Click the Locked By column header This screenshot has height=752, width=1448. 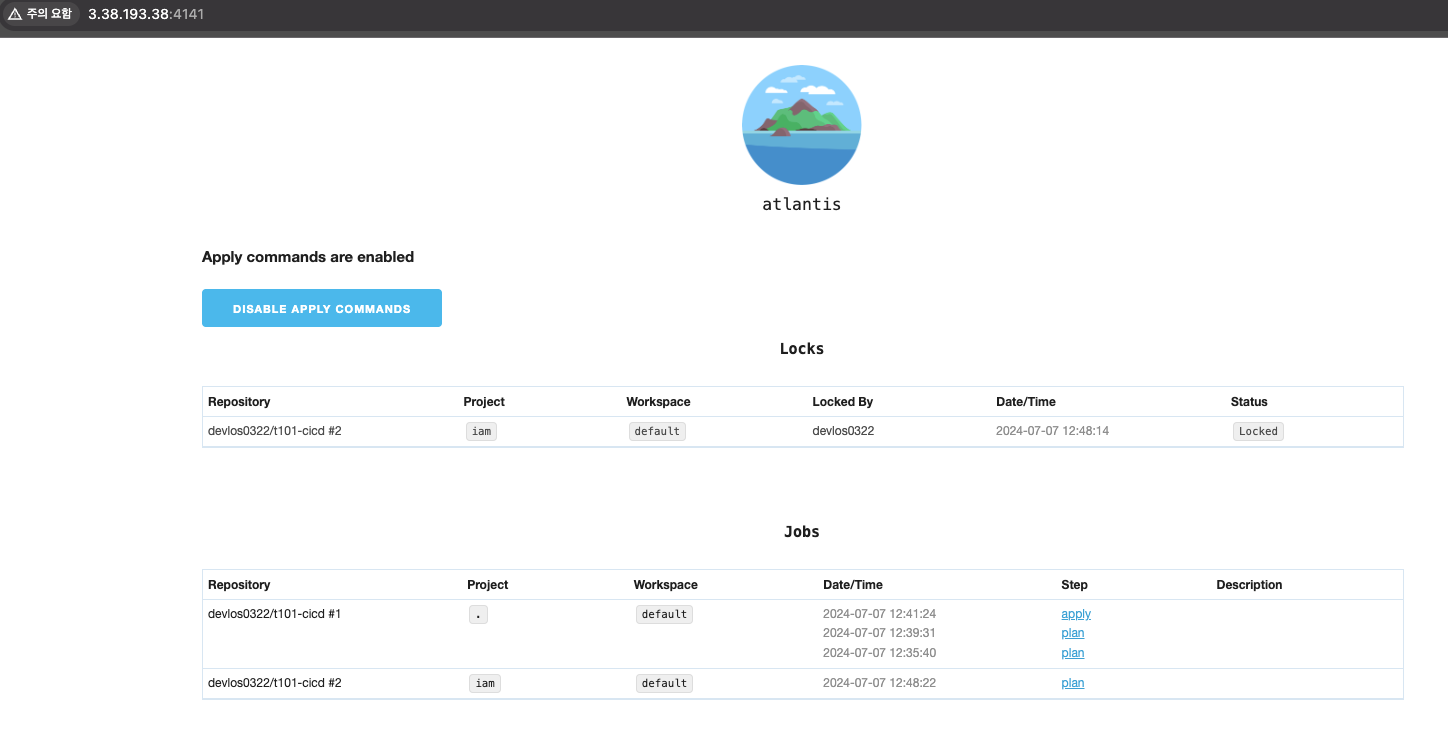pos(842,402)
